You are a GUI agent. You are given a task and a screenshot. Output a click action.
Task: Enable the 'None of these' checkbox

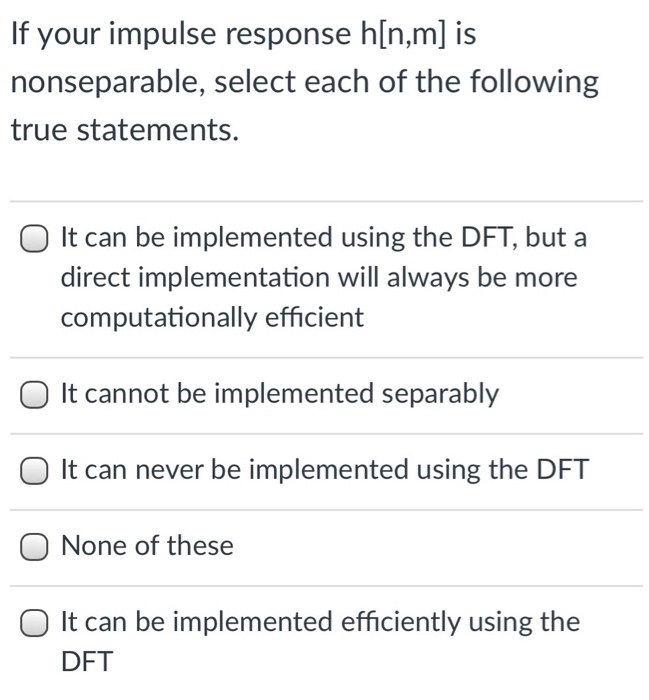click(34, 546)
